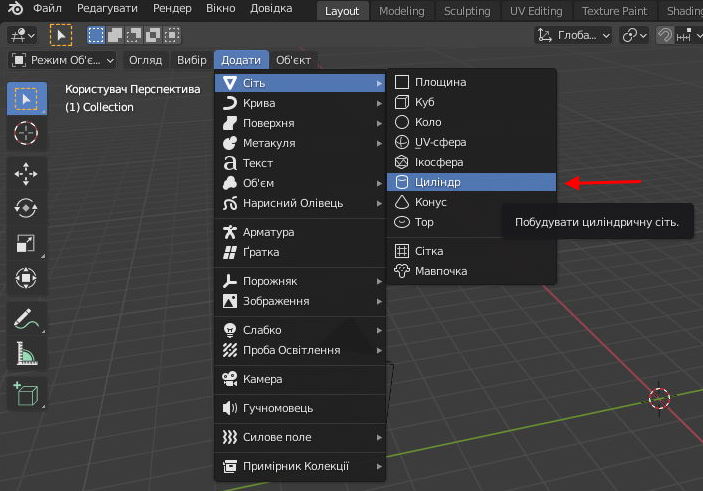
Task: Add a Текст object
Action: pos(300,163)
